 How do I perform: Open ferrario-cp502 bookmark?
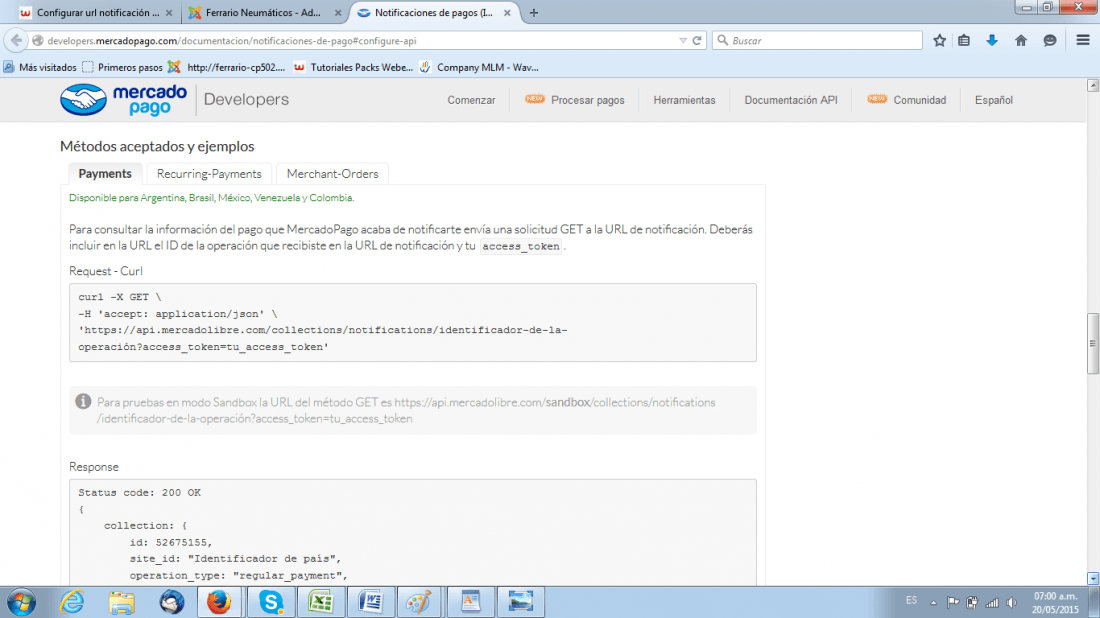227,67
